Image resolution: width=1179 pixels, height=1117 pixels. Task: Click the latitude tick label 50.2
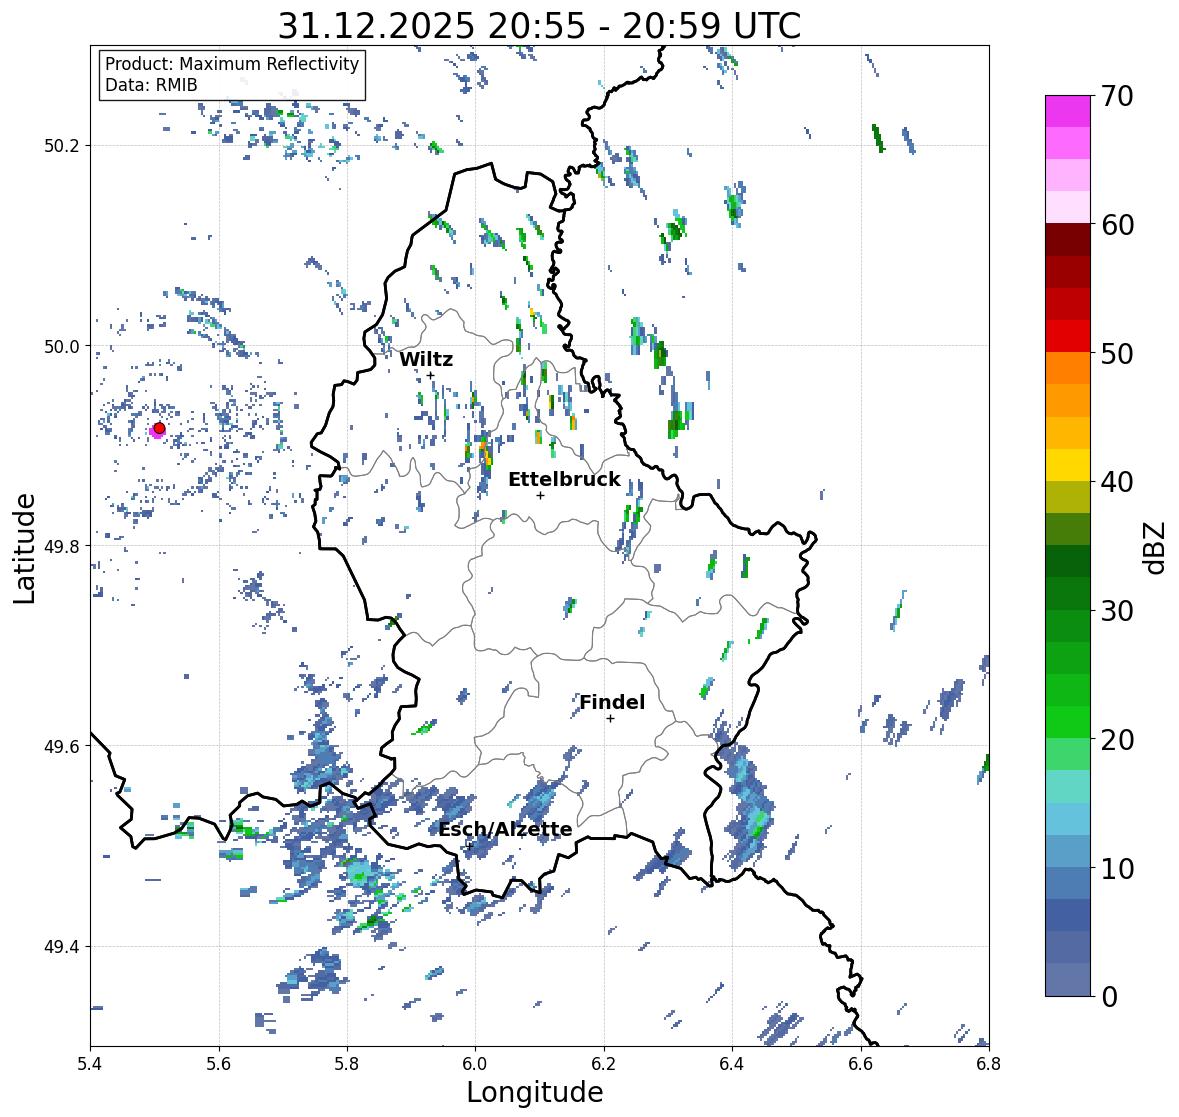pyautogui.click(x=62, y=146)
